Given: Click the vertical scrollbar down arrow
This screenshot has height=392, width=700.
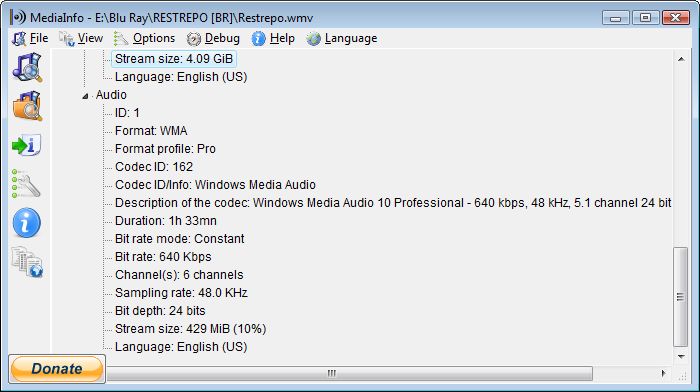Looking at the screenshot, I should tap(681, 356).
